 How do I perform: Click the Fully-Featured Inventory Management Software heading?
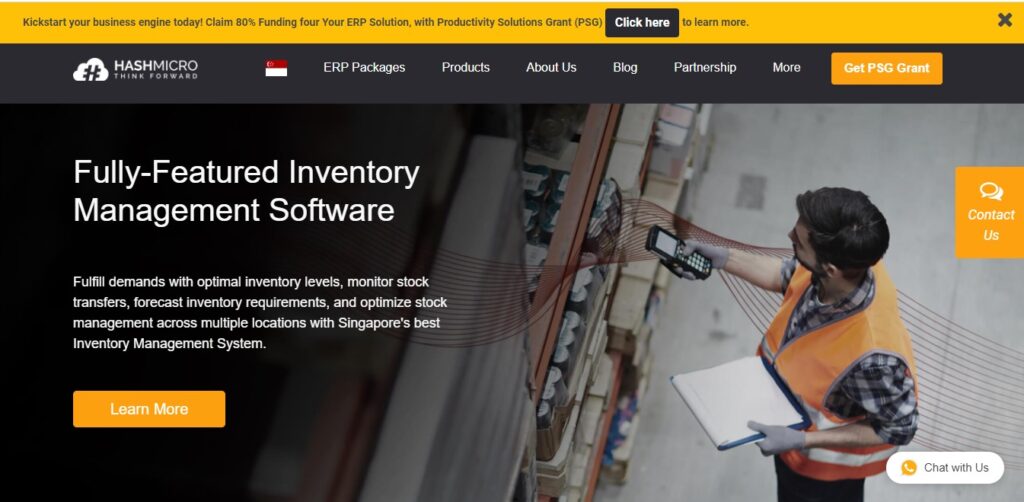click(246, 191)
